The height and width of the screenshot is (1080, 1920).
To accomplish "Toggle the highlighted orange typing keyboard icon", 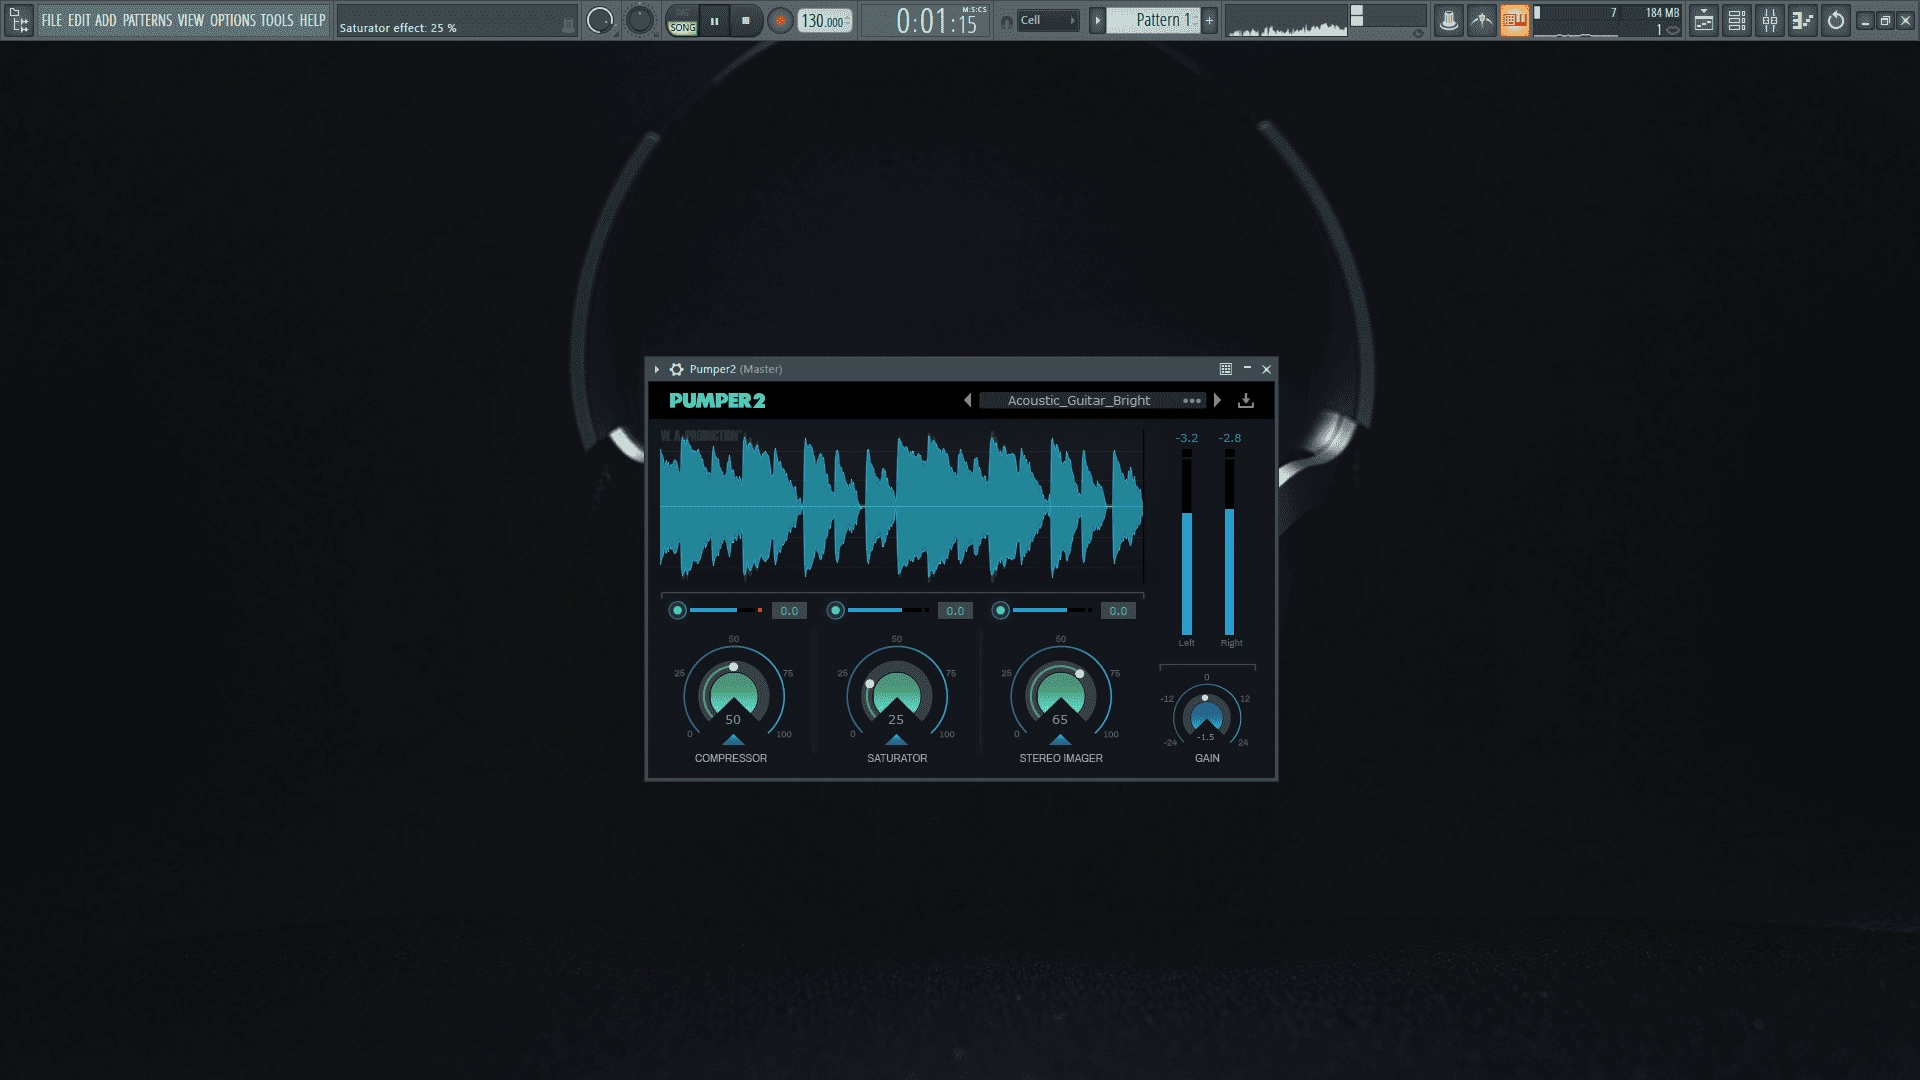I will tap(1514, 21).
